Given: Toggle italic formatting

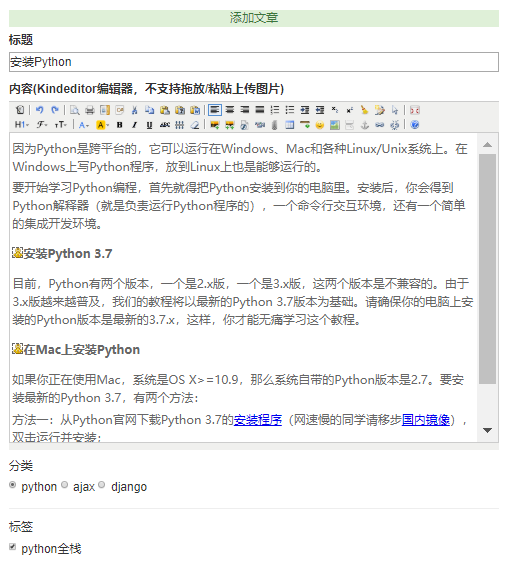Looking at the screenshot, I should tap(135, 125).
